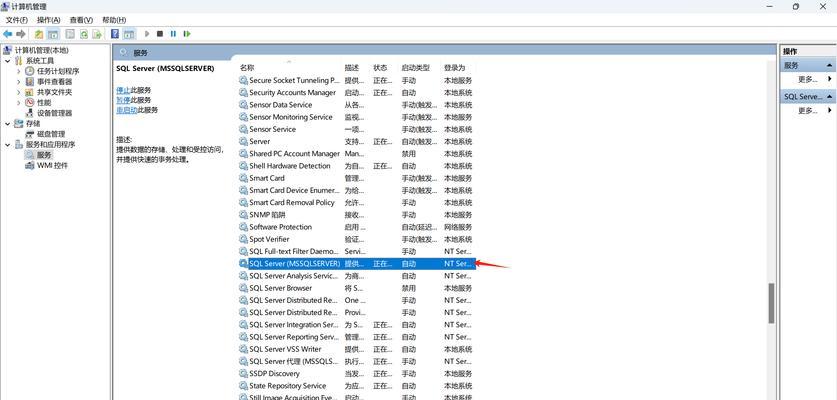Click gear icon of Security Accounts Manager

(x=243, y=92)
